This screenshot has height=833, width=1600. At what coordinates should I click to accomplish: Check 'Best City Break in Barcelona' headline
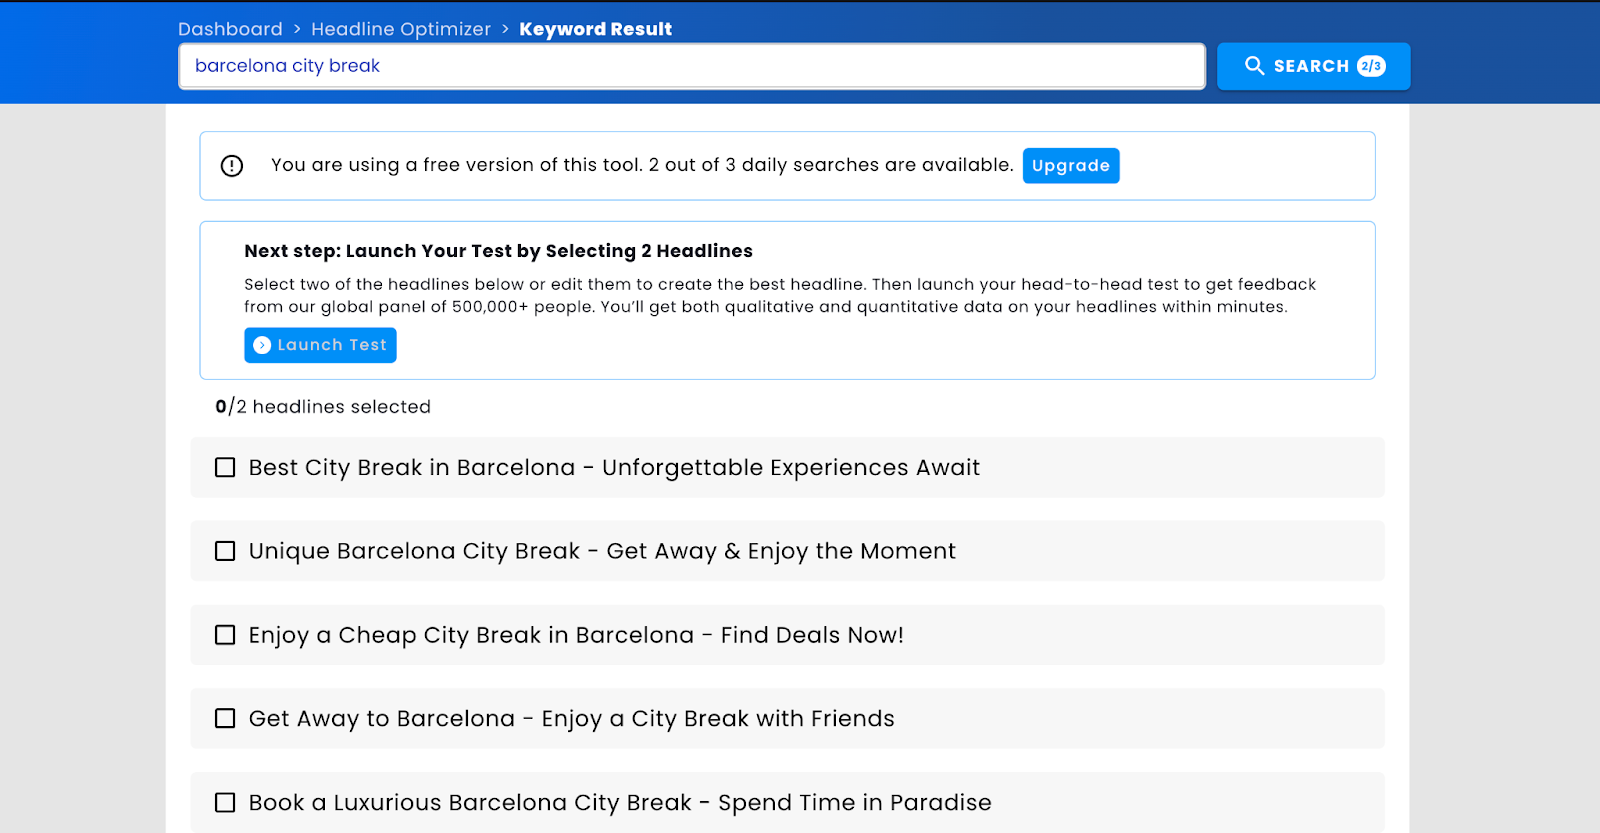point(225,468)
